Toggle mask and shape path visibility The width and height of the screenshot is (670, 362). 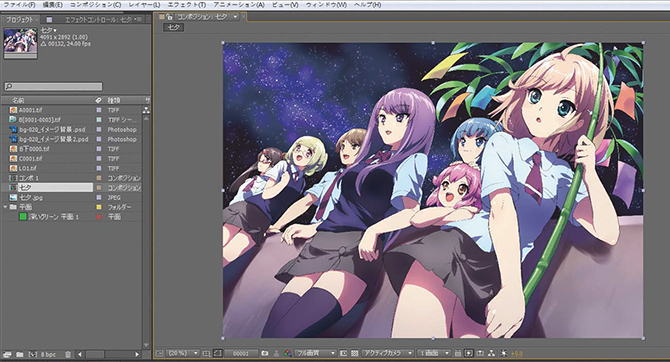tap(217, 353)
